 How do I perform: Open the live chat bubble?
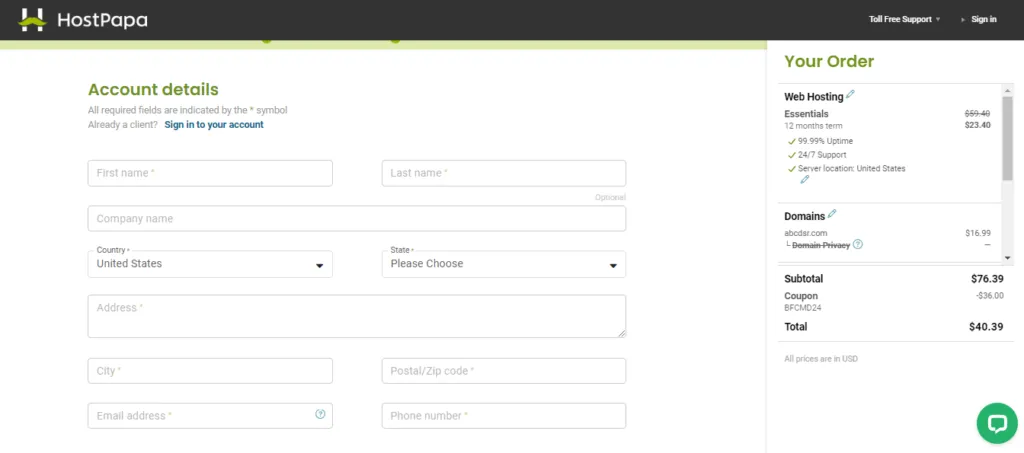coord(996,423)
